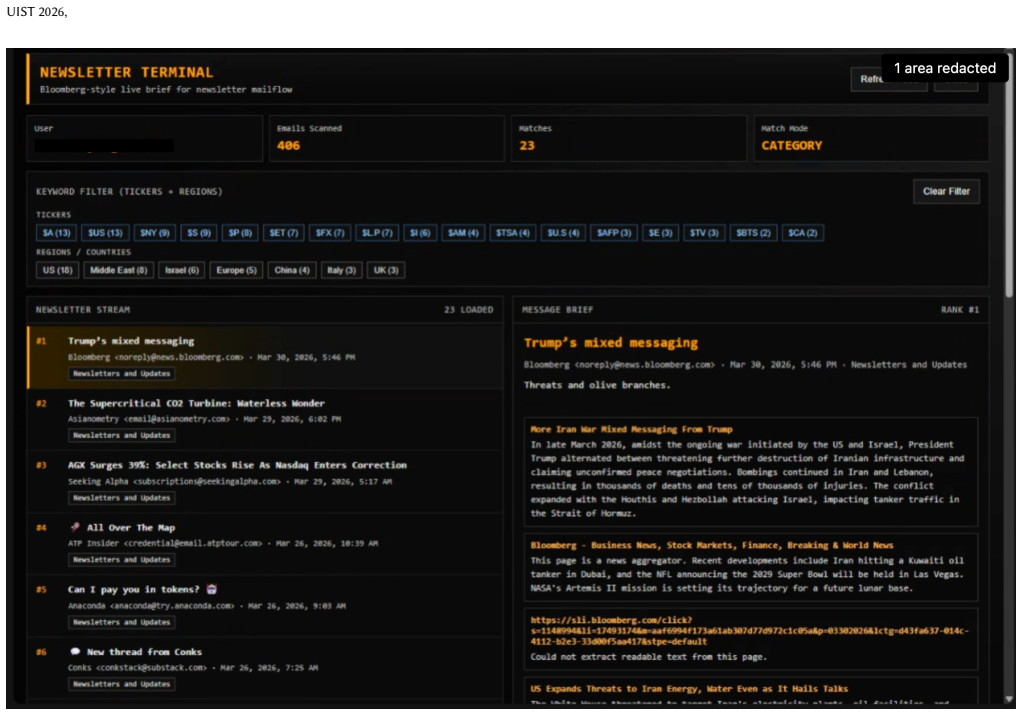
Task: Choose the $L.P (7) ticker chip
Action: click(x=377, y=233)
